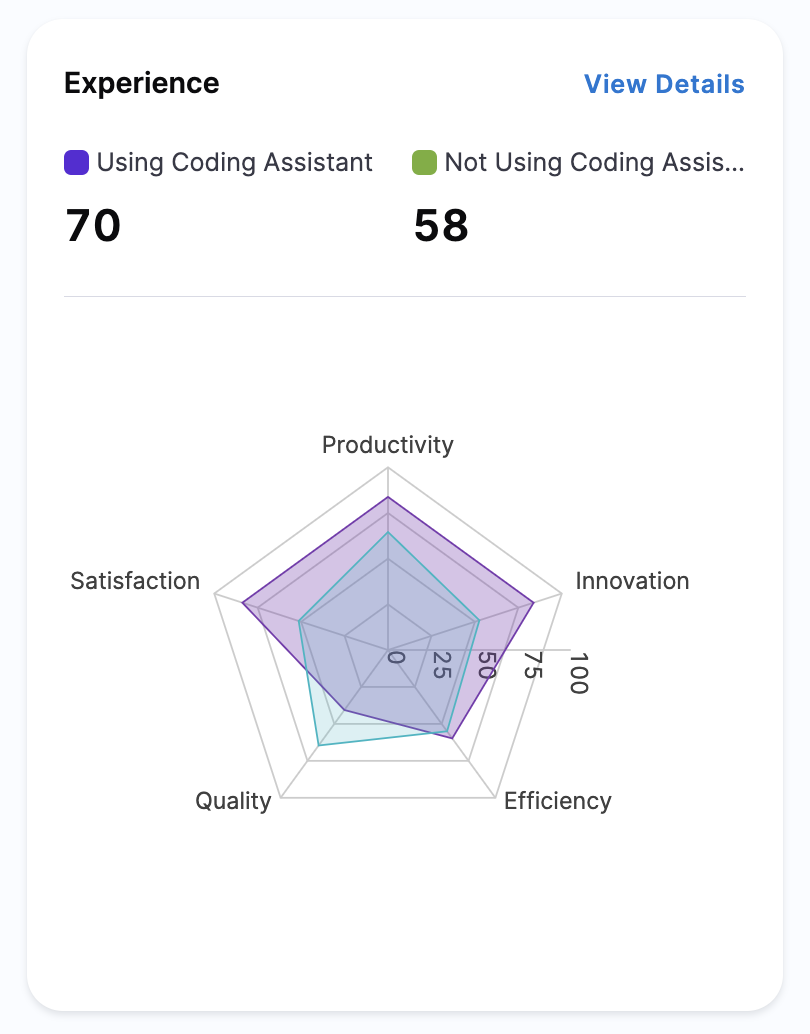Click the teal polygon's Quality data point
The height and width of the screenshot is (1034, 810).
(x=318, y=745)
